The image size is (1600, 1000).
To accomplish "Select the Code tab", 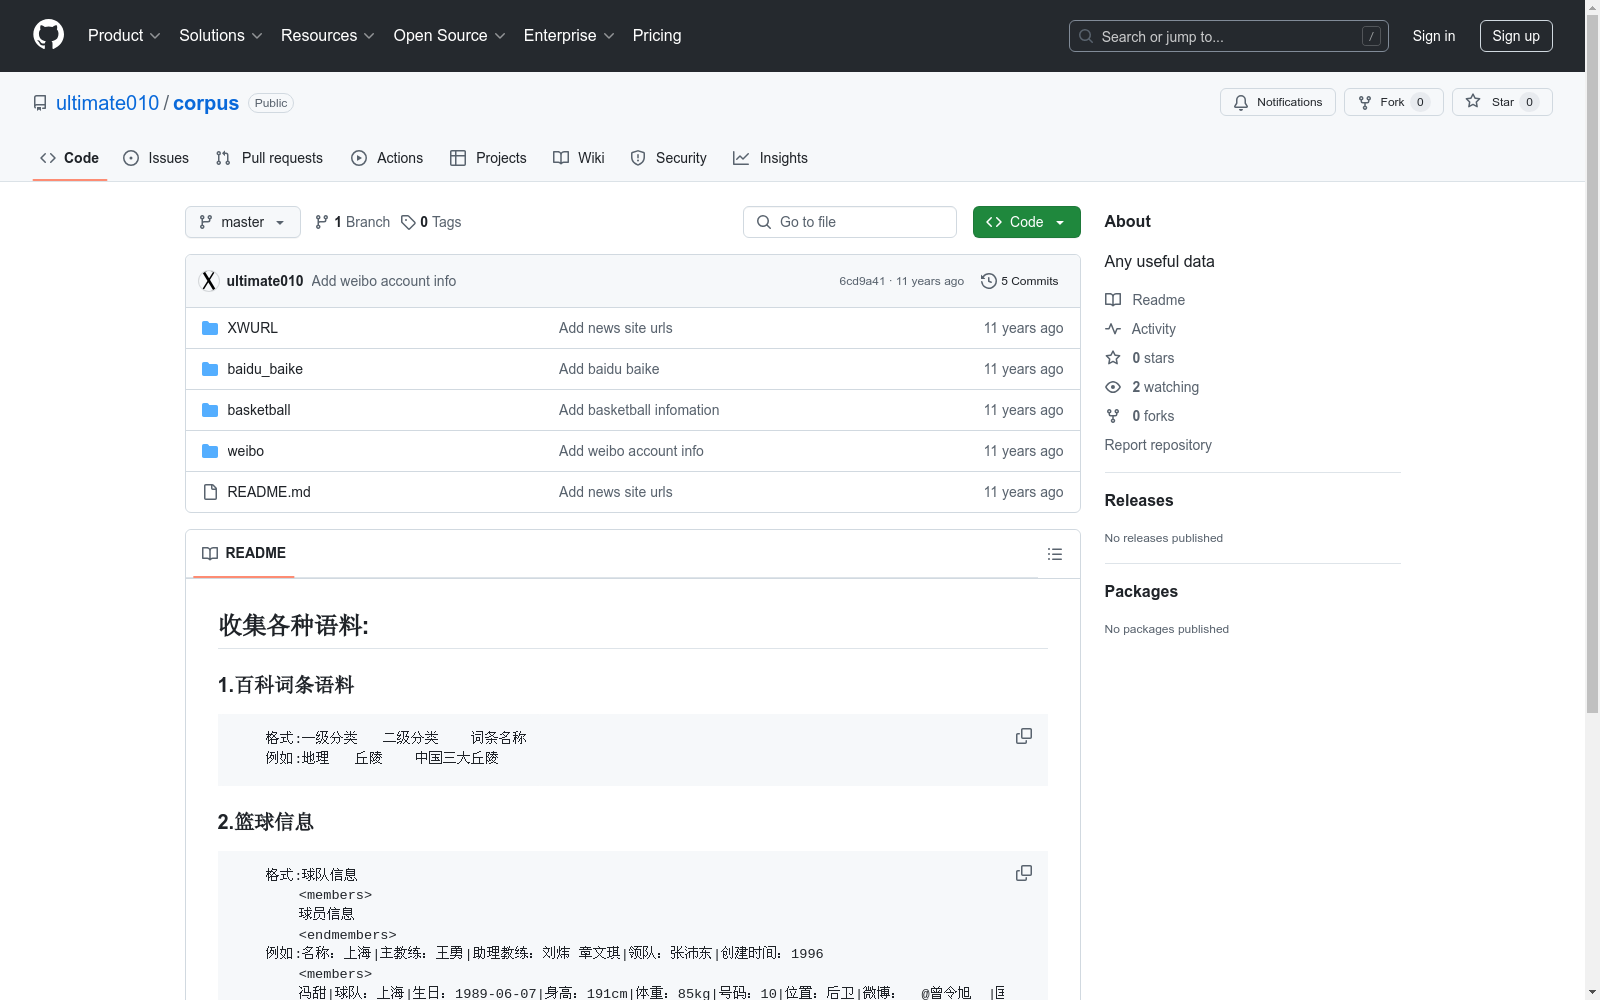I will pos(70,158).
